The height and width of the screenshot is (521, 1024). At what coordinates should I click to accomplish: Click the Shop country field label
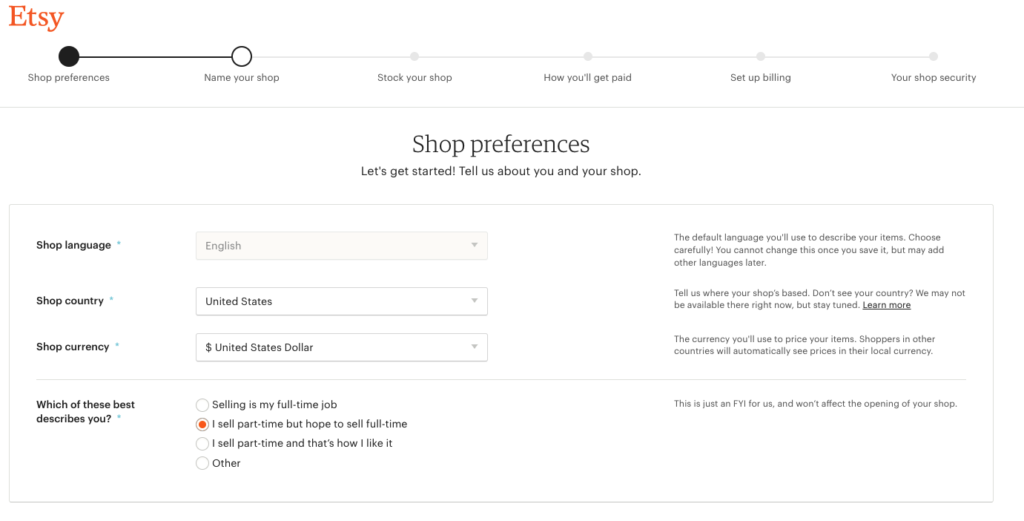[70, 301]
